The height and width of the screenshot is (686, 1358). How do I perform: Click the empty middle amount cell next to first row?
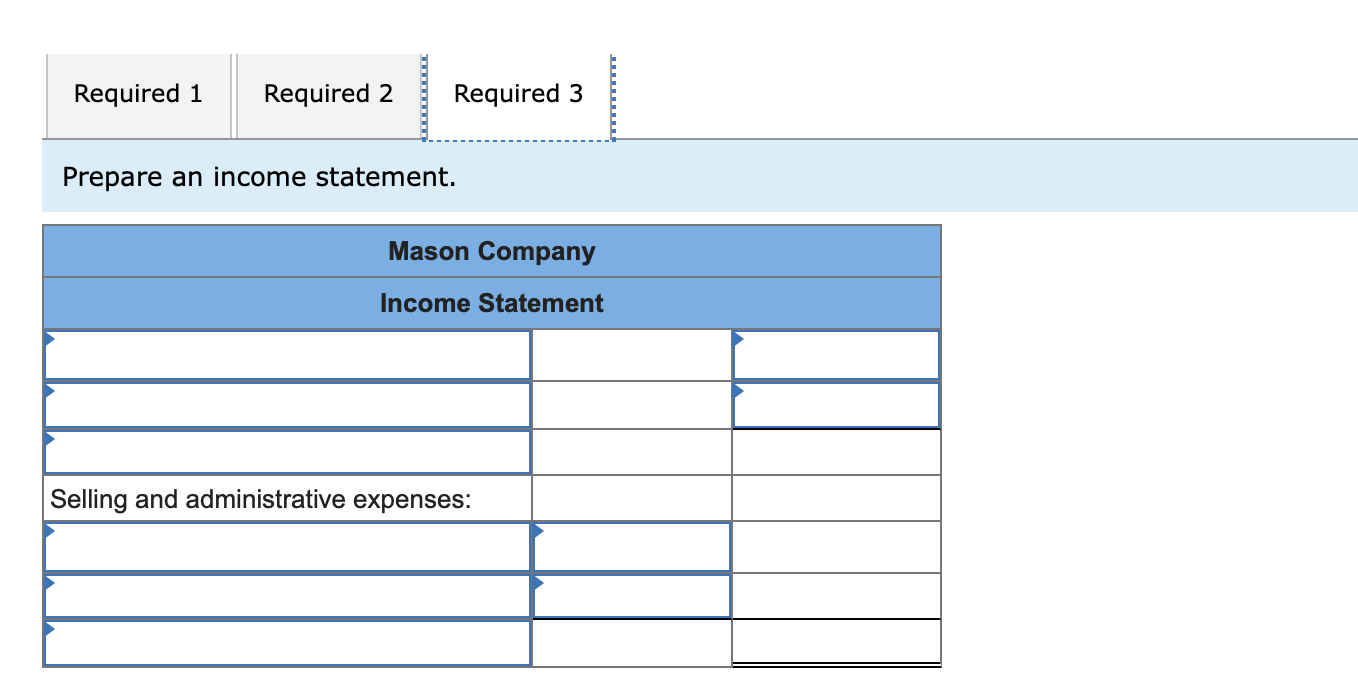click(631, 354)
